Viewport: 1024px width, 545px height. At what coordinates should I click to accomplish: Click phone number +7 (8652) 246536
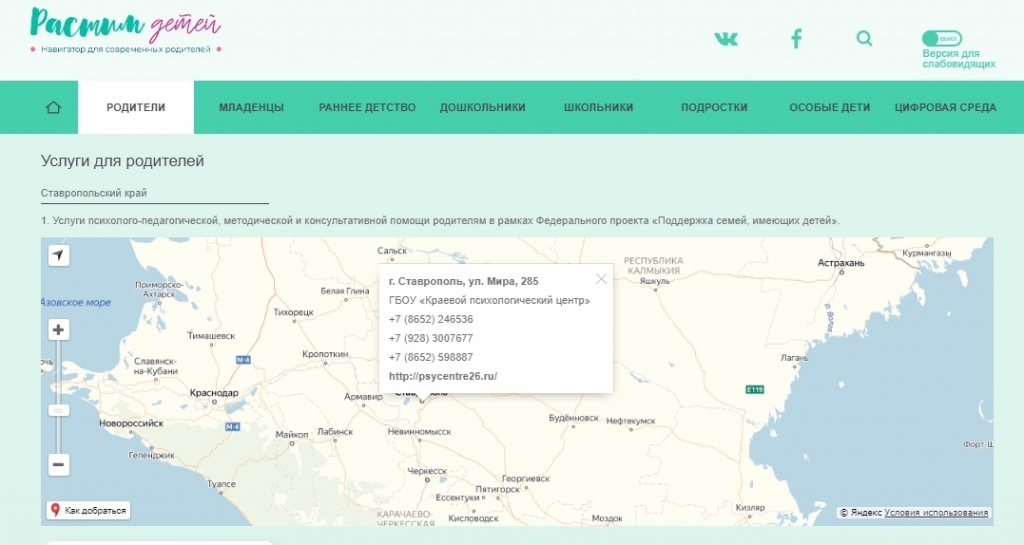431,319
